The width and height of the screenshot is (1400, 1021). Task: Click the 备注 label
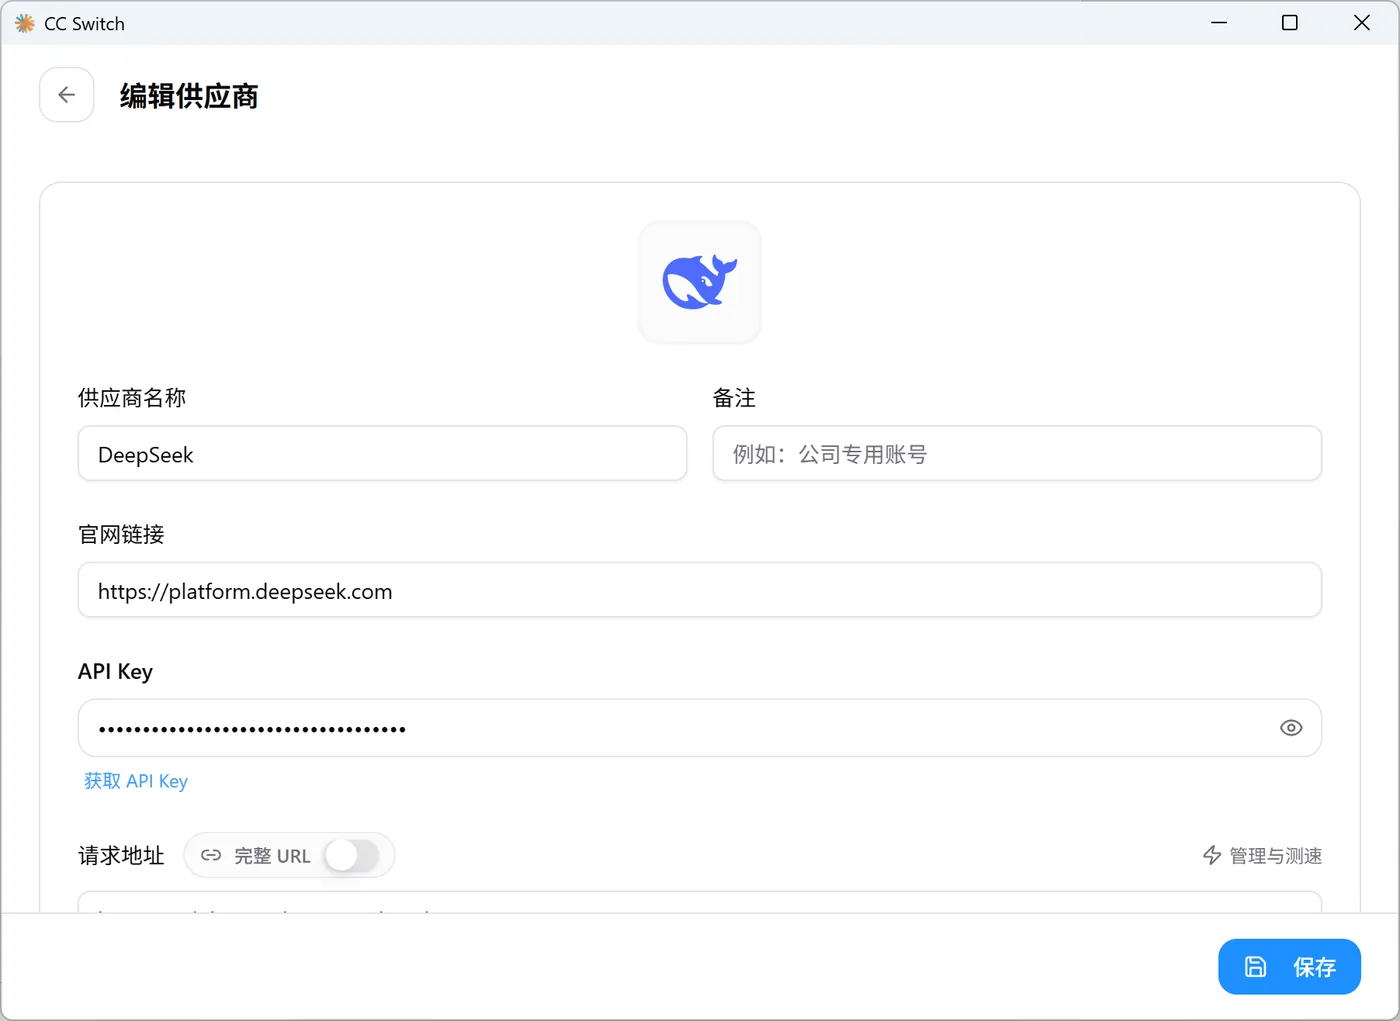point(734,398)
